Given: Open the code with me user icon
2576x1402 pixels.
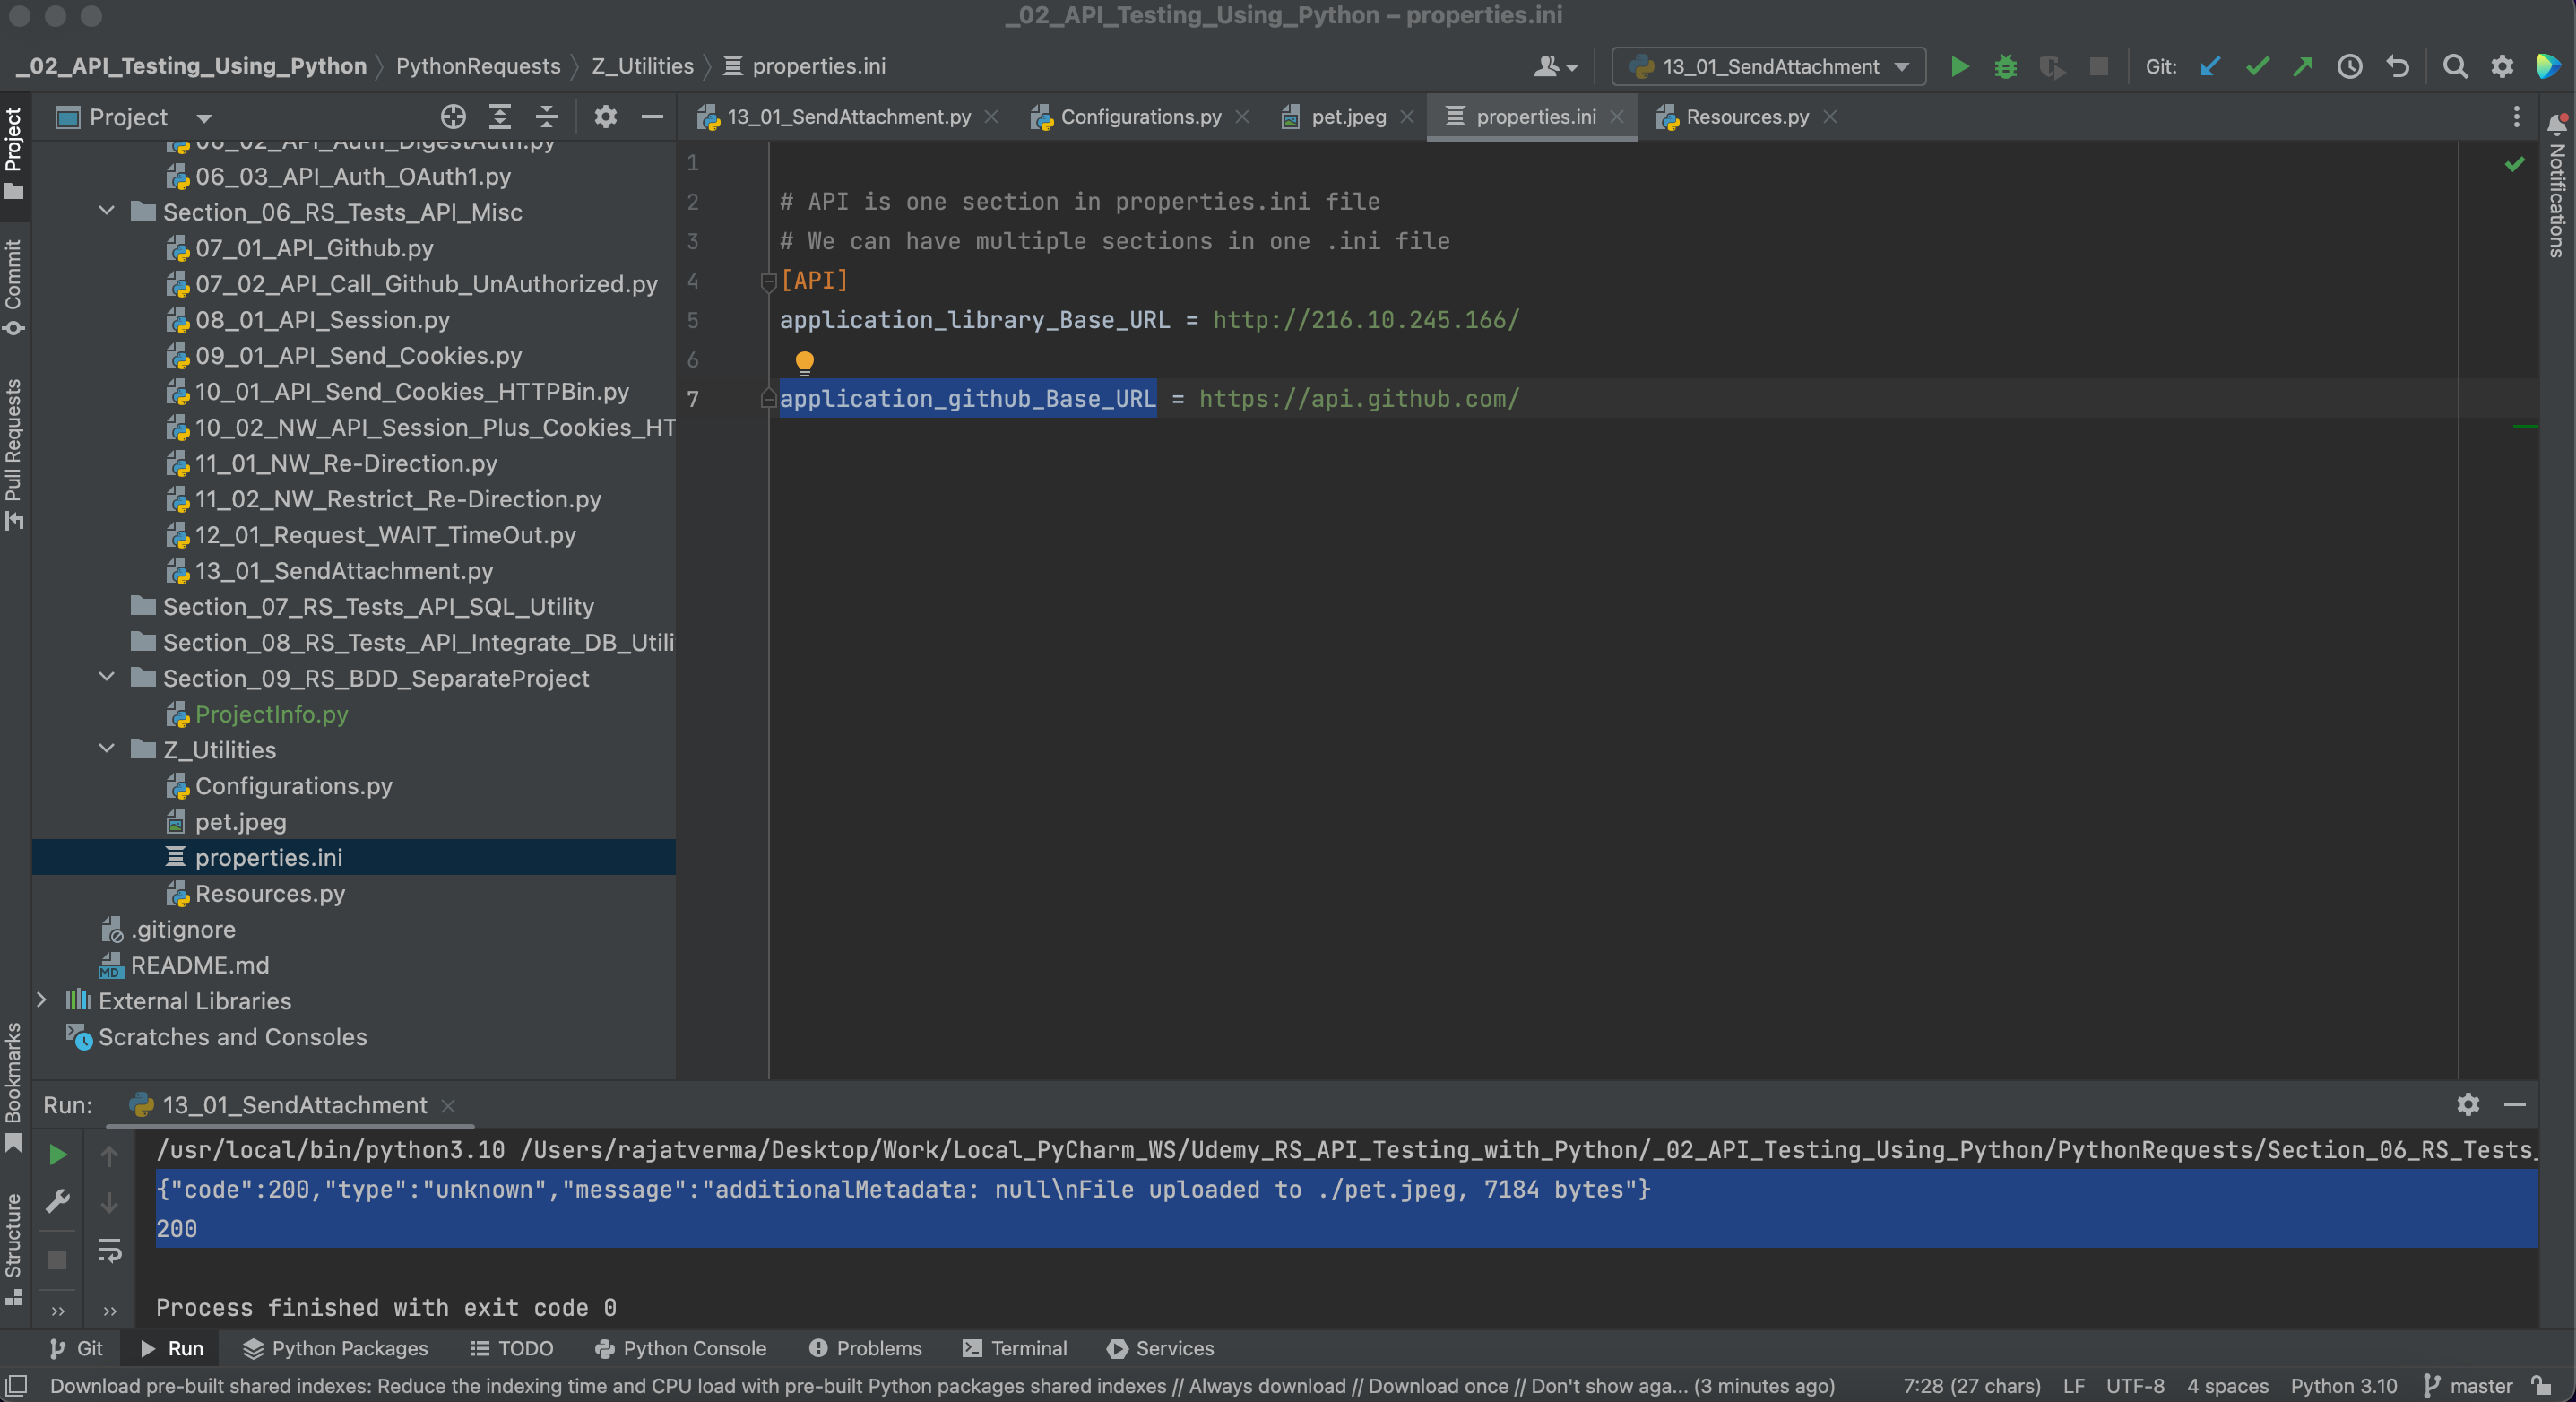Looking at the screenshot, I should tap(1555, 66).
